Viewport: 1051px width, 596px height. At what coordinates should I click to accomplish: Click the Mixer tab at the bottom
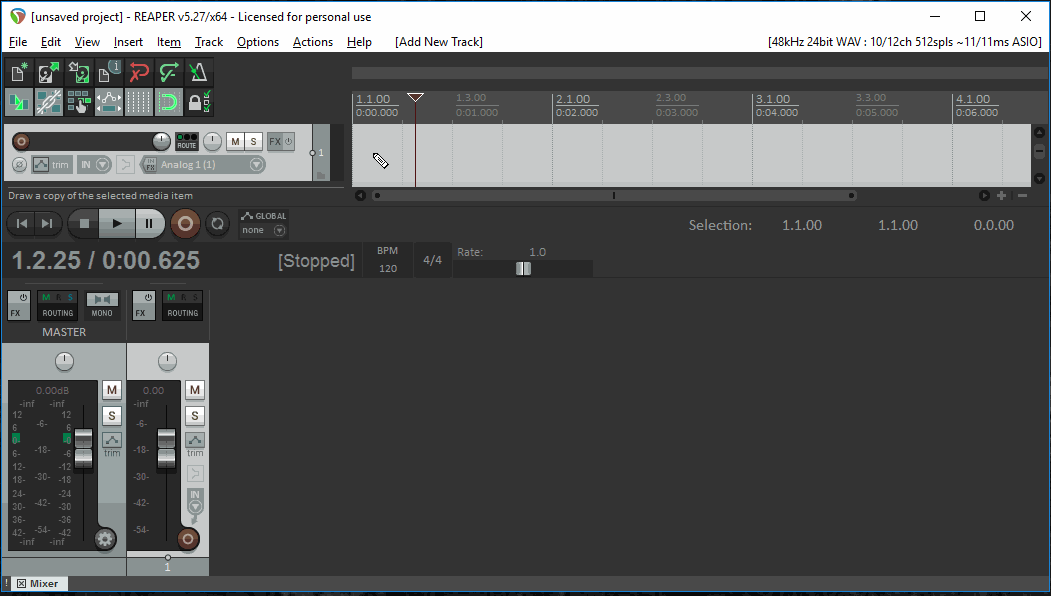click(38, 584)
